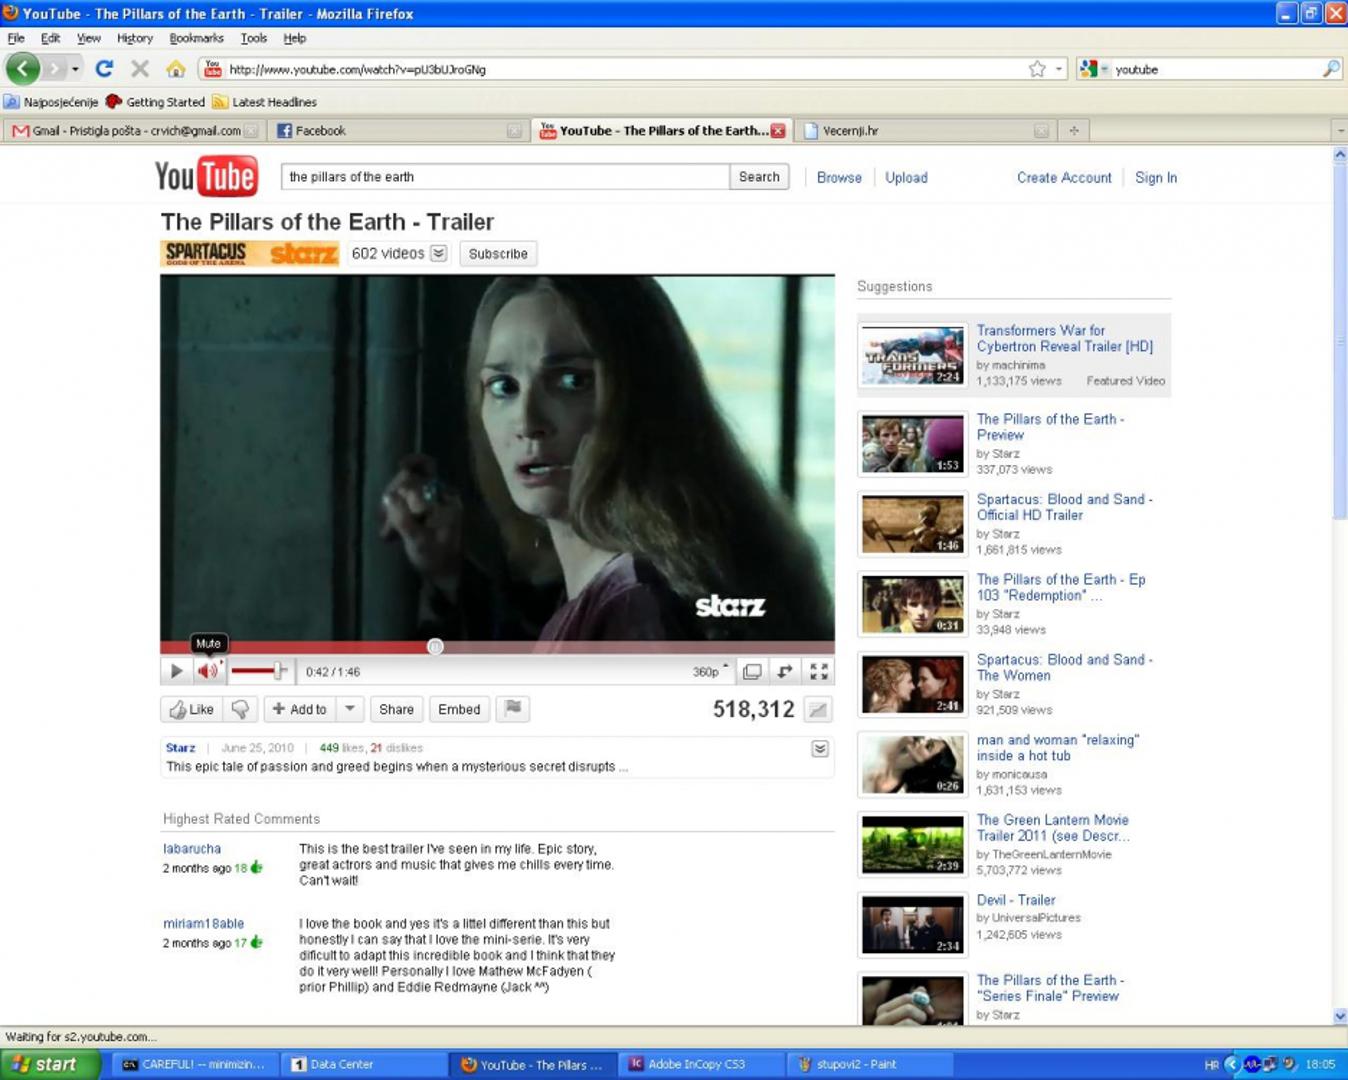Viewport: 1348px width, 1080px height.
Task: Open the 360p video quality dropdown
Action: pyautogui.click(x=711, y=672)
